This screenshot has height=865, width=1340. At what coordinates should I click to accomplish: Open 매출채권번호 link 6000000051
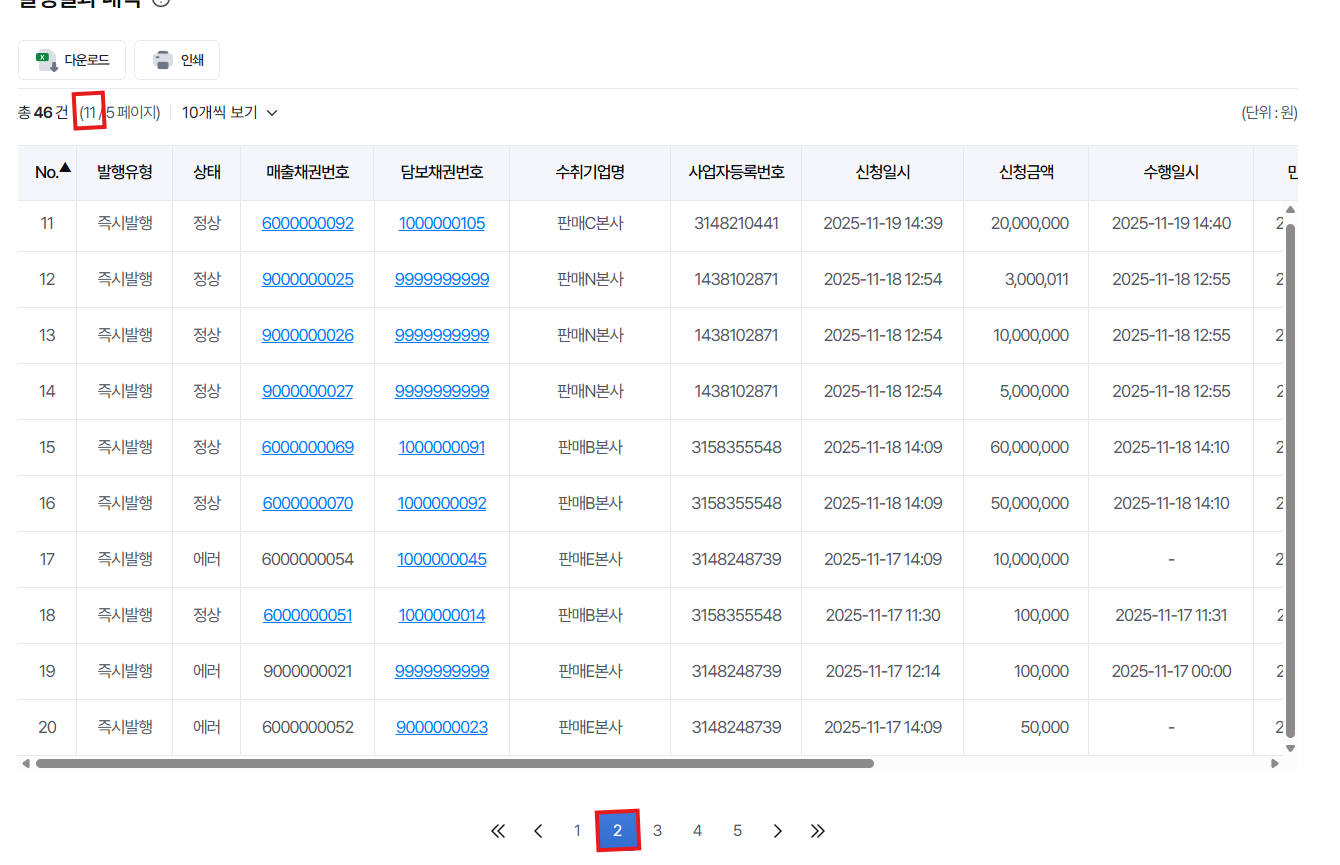click(x=308, y=616)
